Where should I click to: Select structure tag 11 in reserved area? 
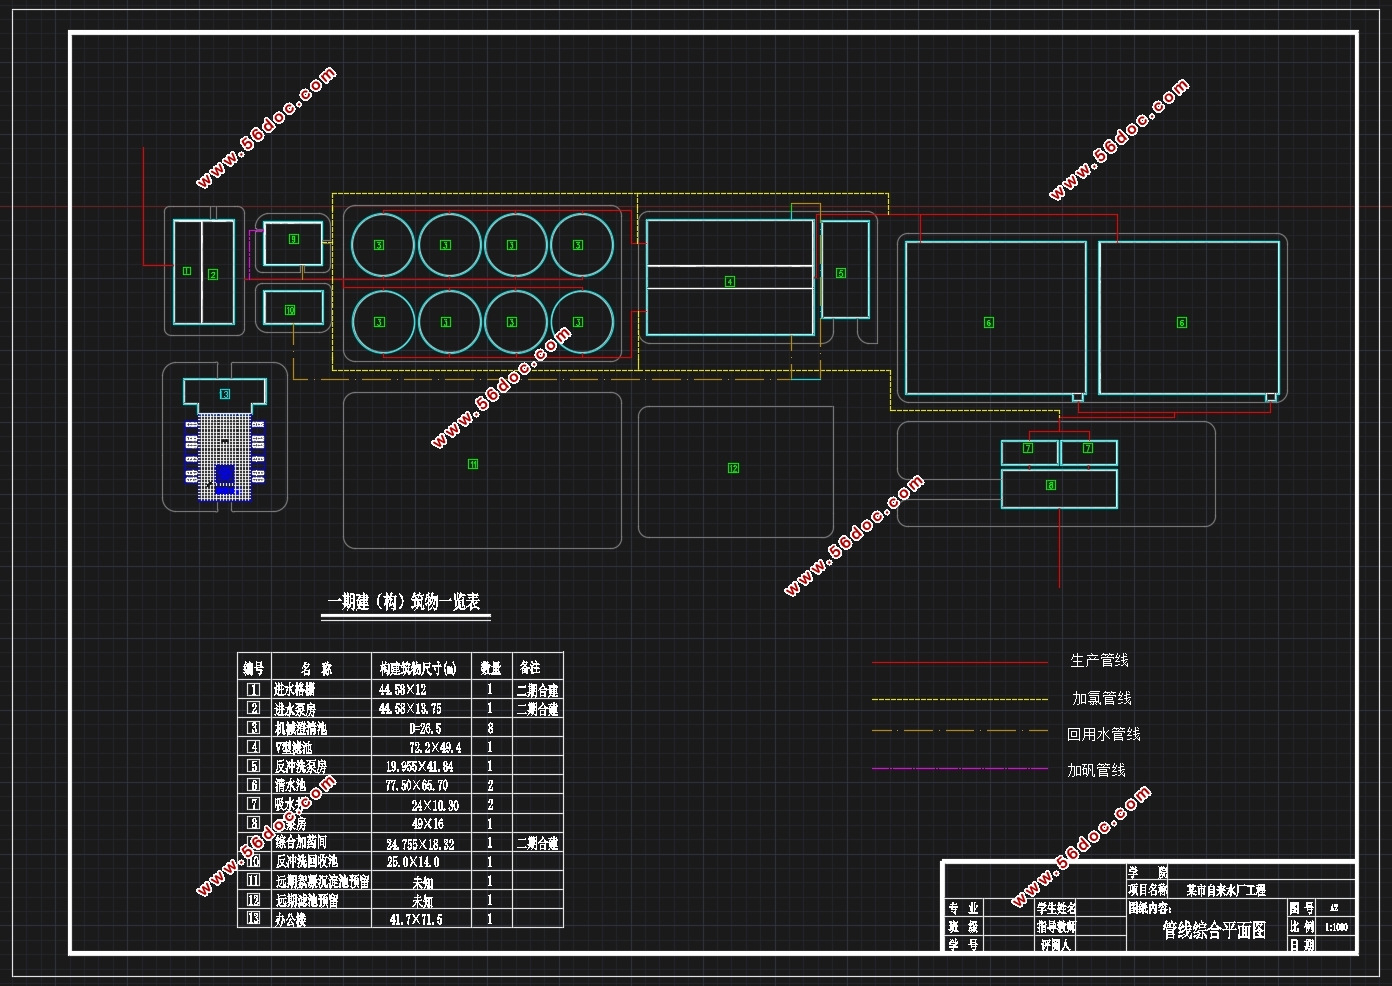[x=473, y=464]
